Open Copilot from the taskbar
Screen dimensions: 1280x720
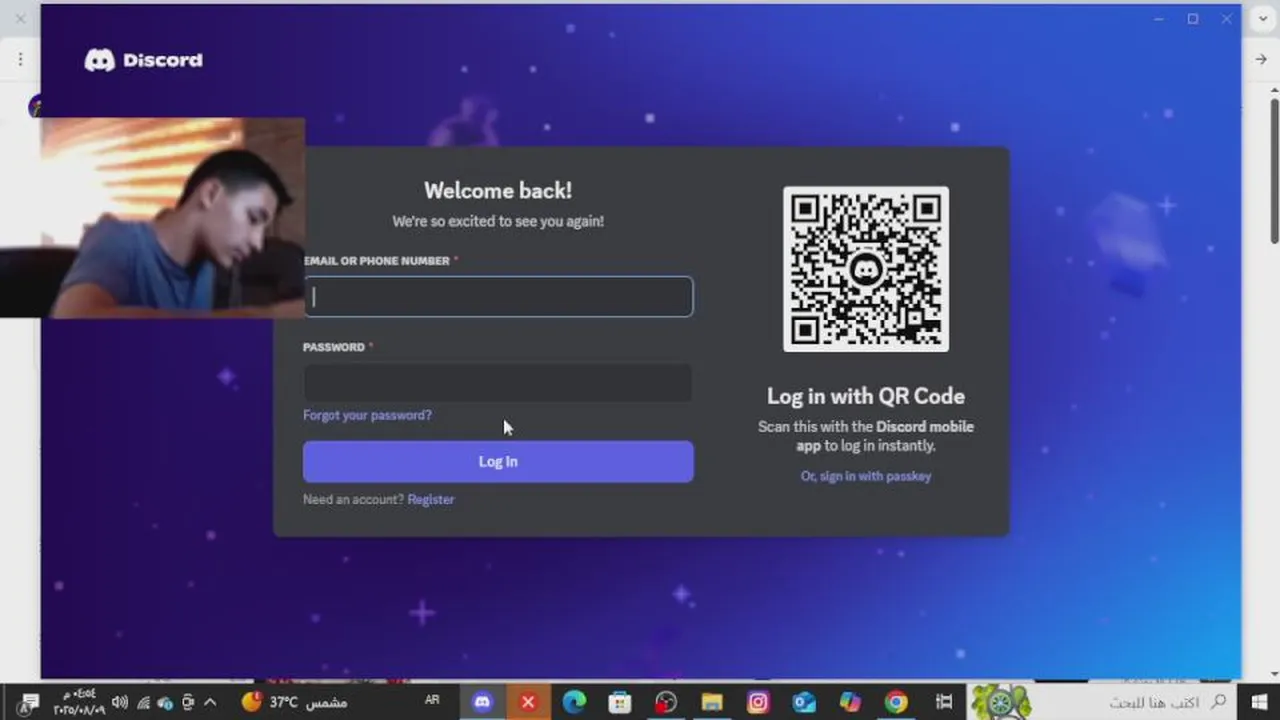pyautogui.click(x=850, y=702)
